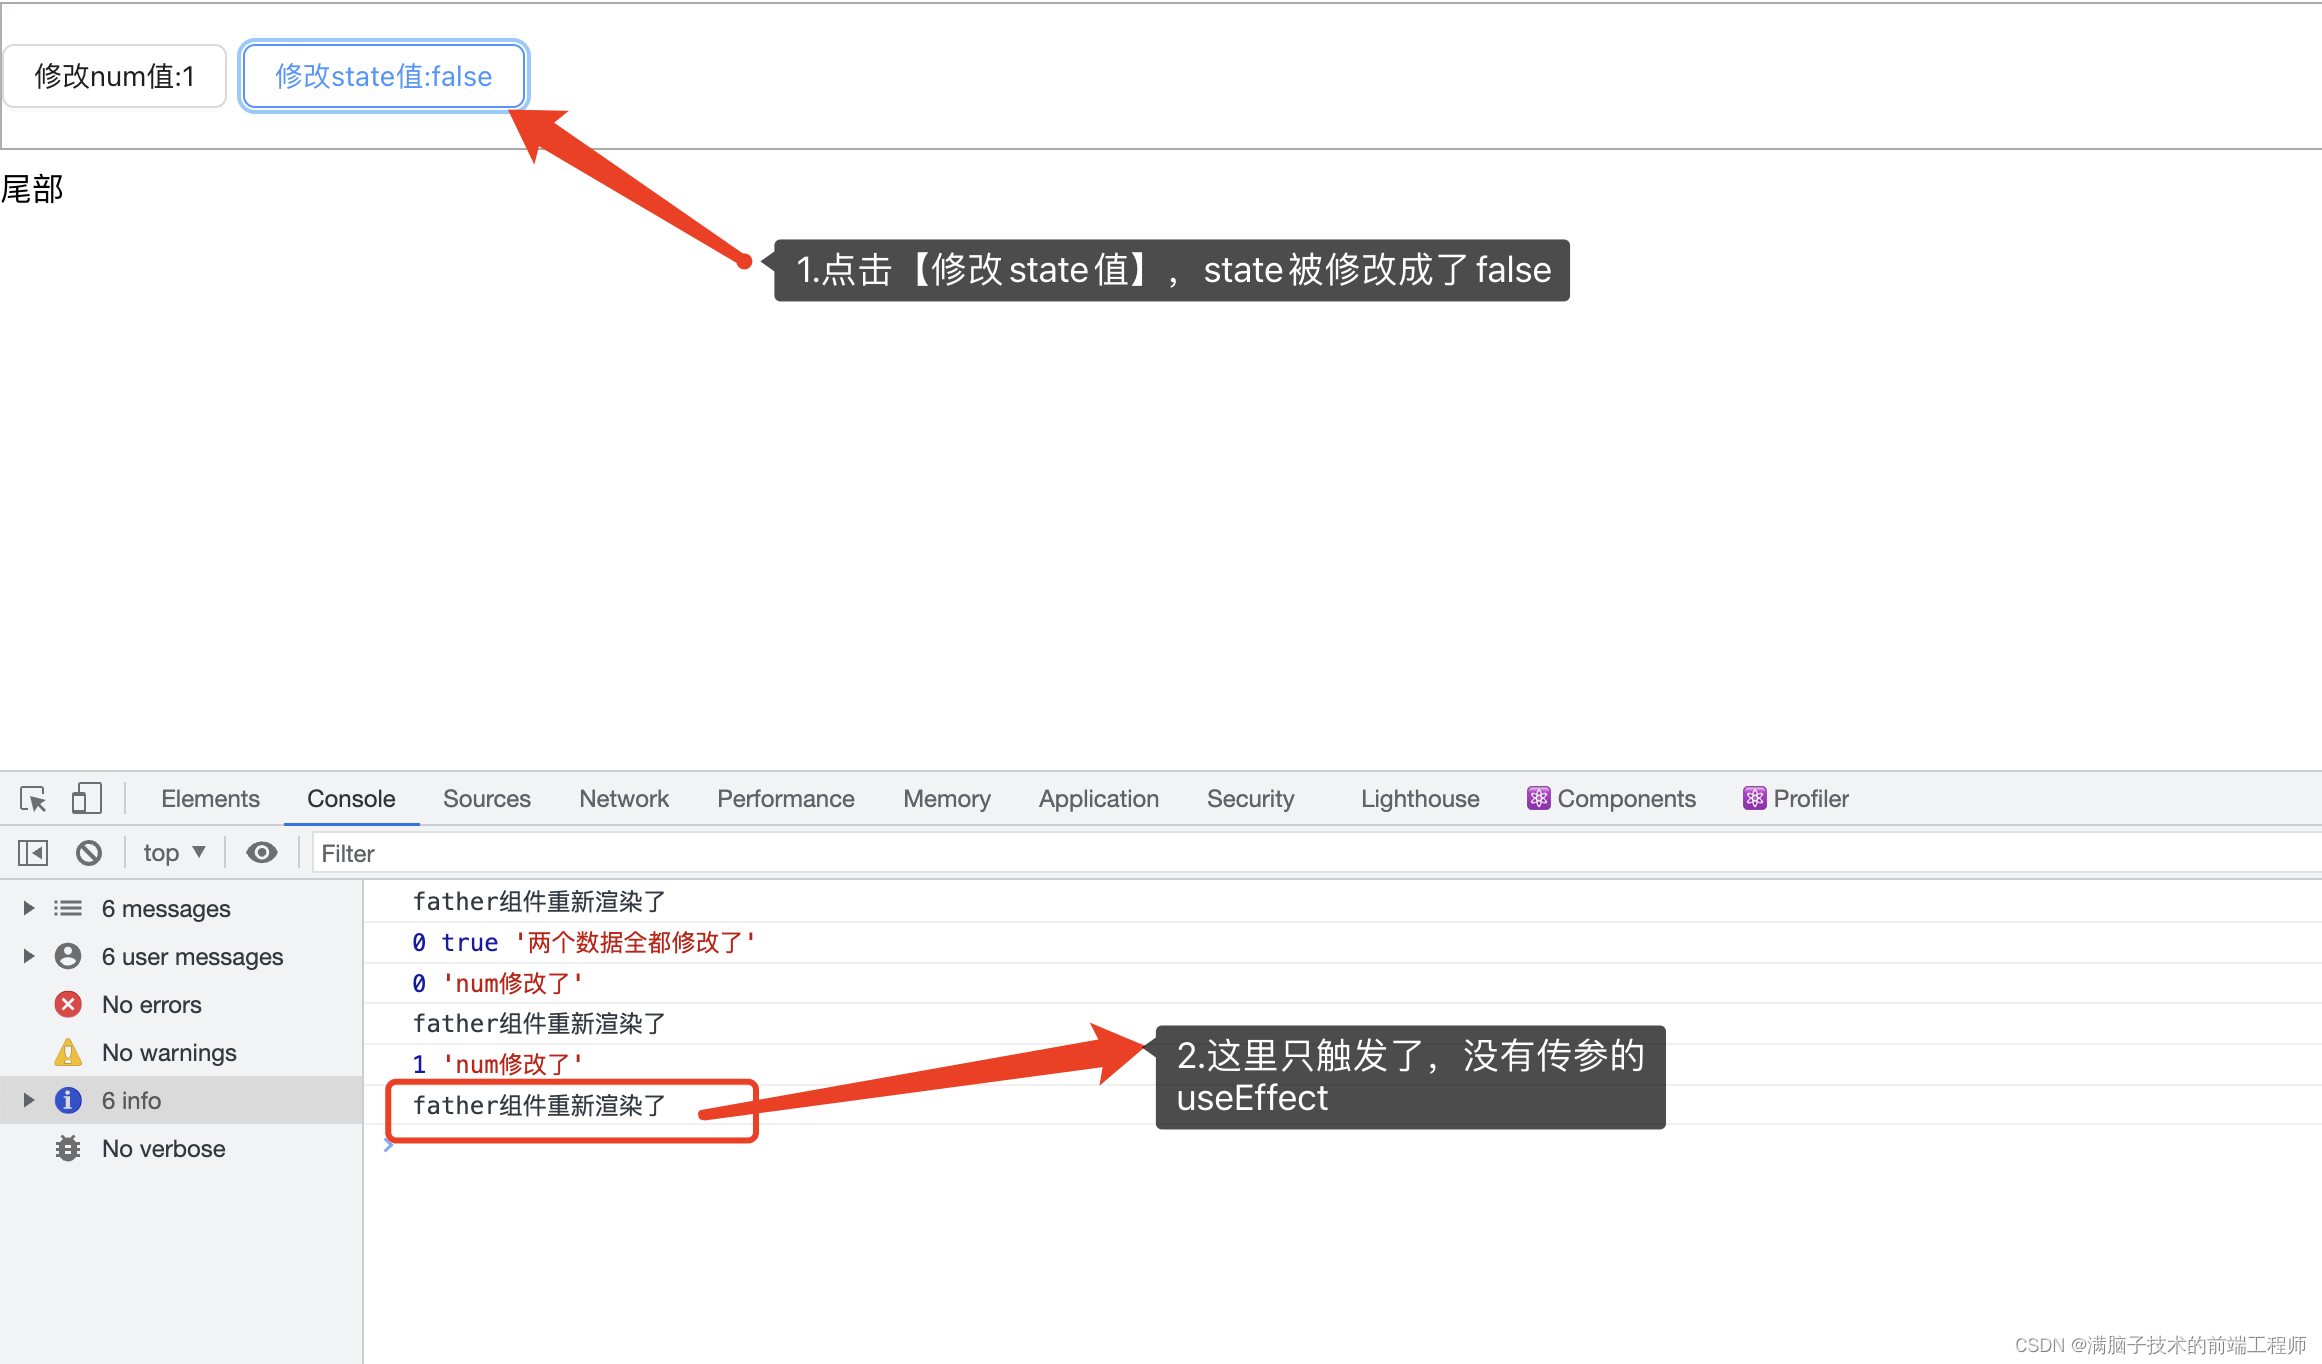Image resolution: width=2322 pixels, height=1364 pixels.
Task: Open the React Components tab
Action: (x=1612, y=799)
